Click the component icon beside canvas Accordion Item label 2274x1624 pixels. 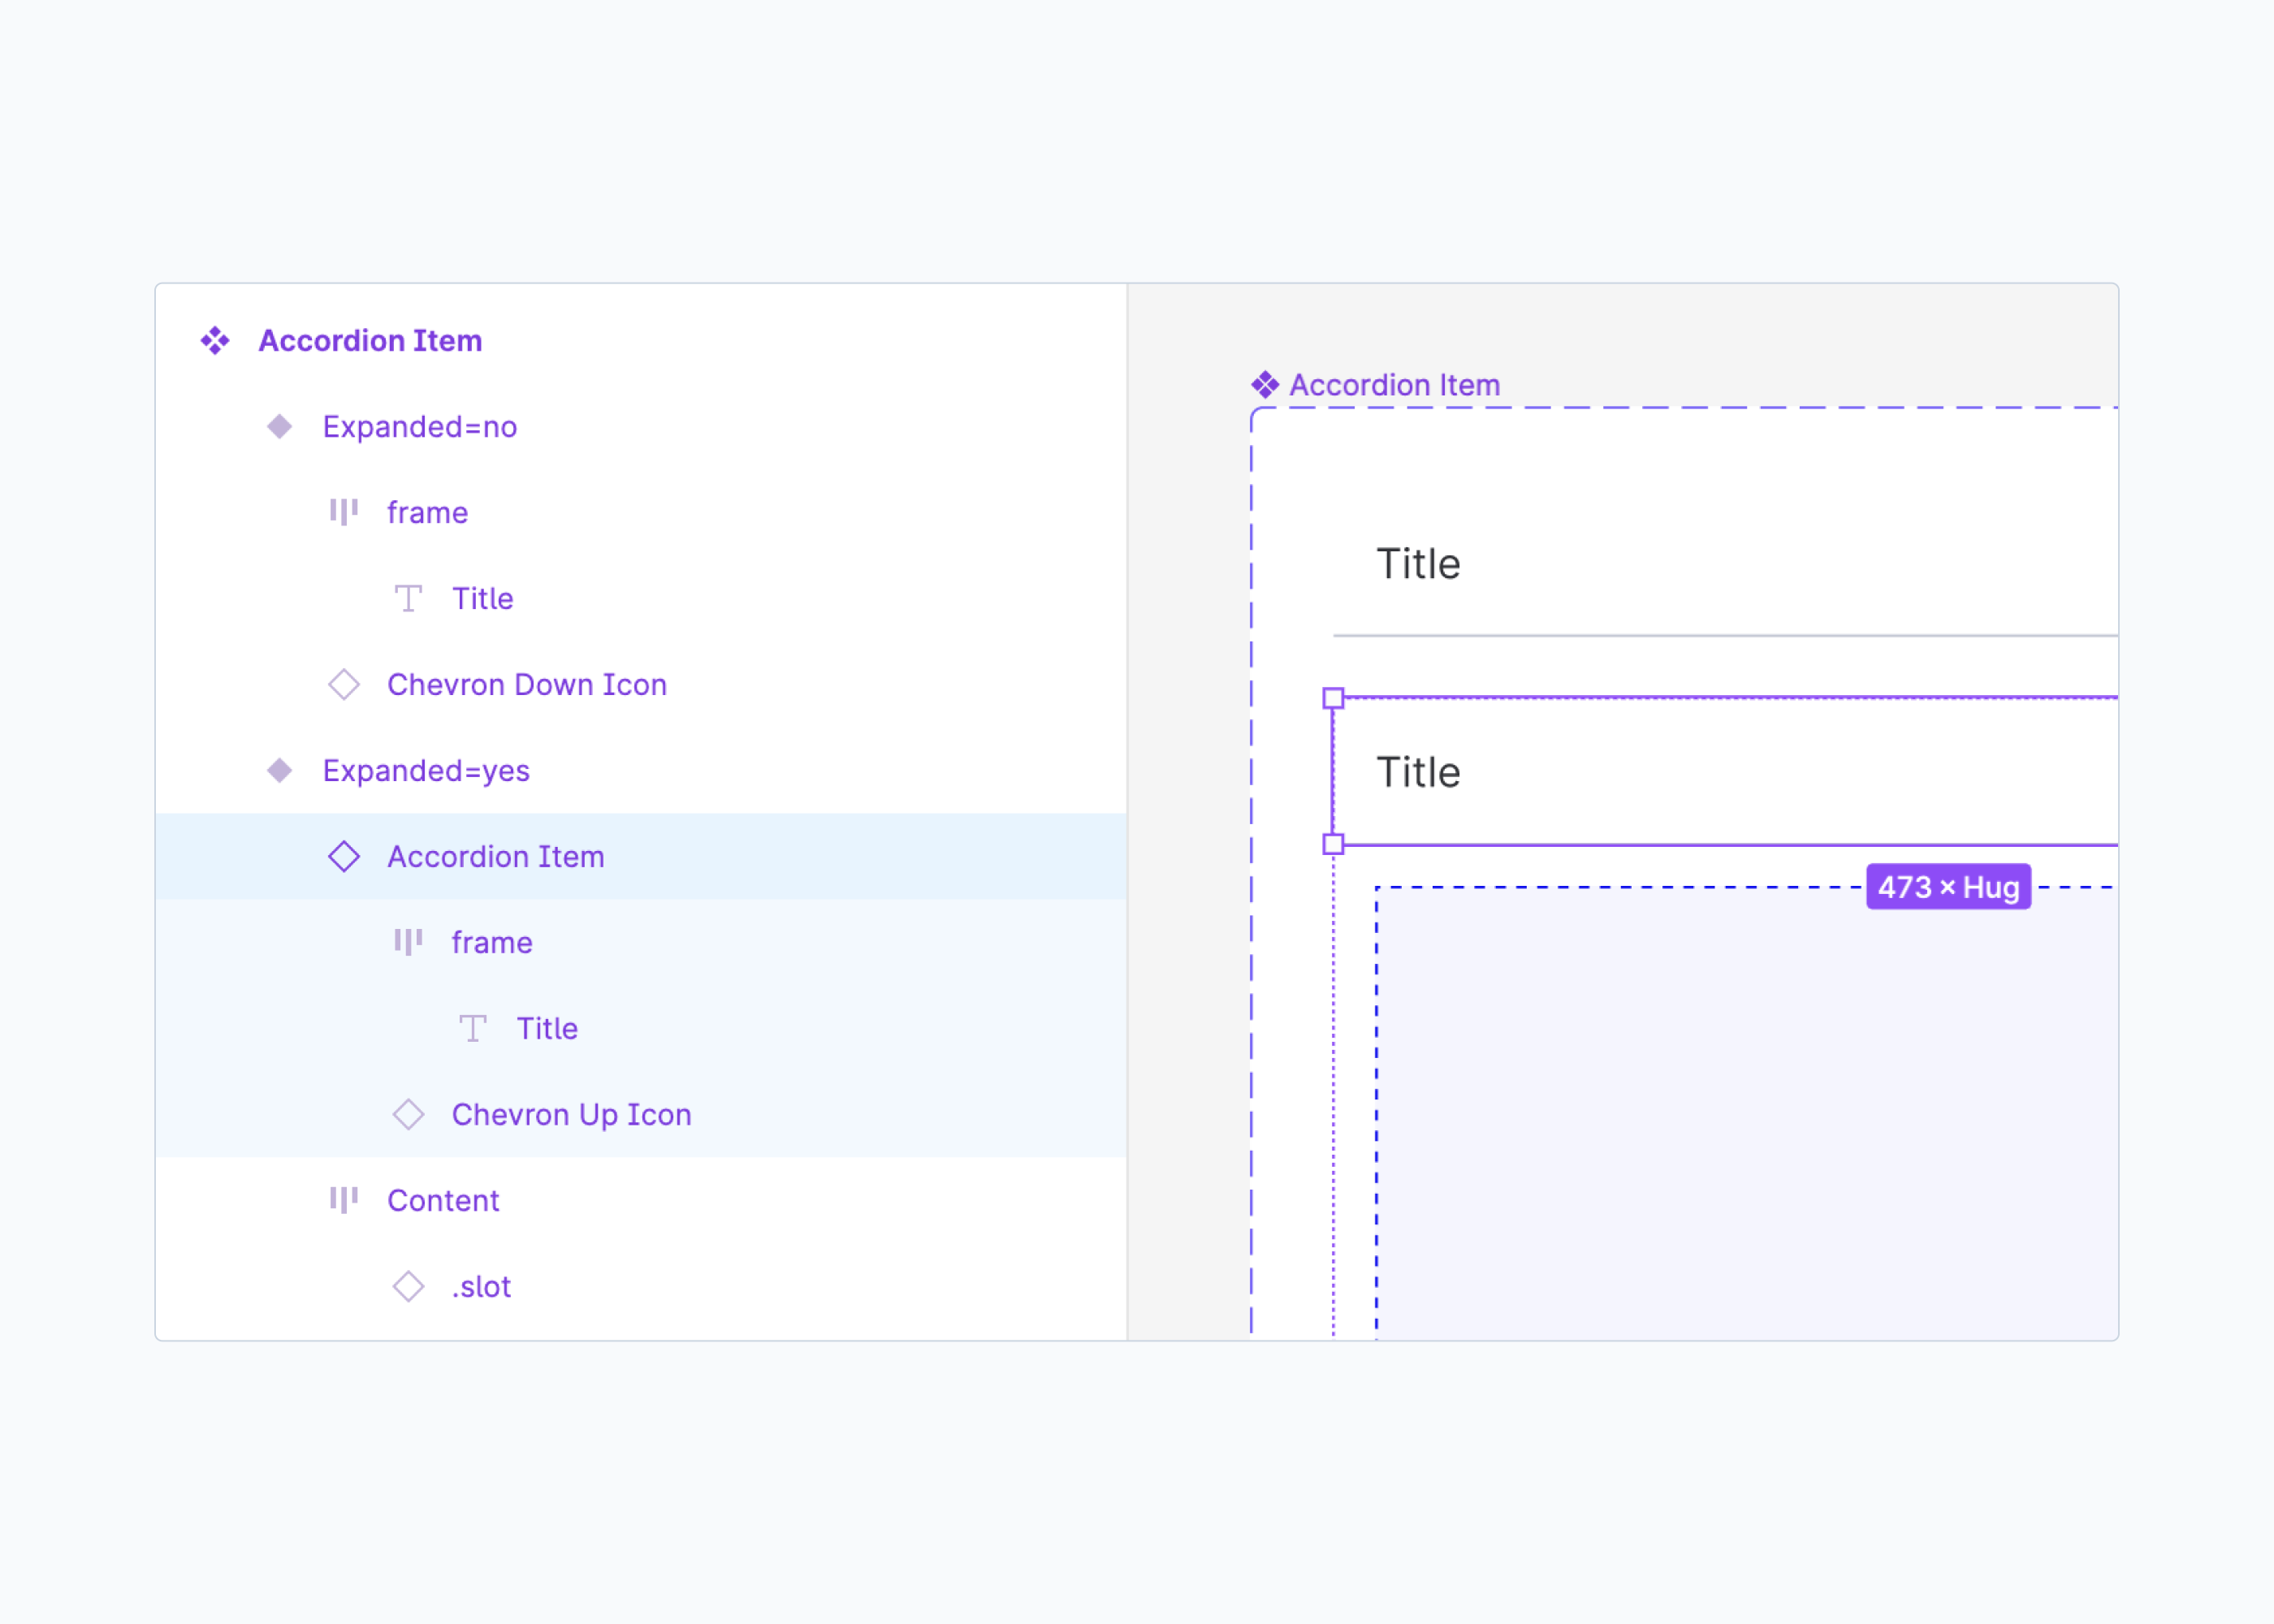click(x=1265, y=385)
